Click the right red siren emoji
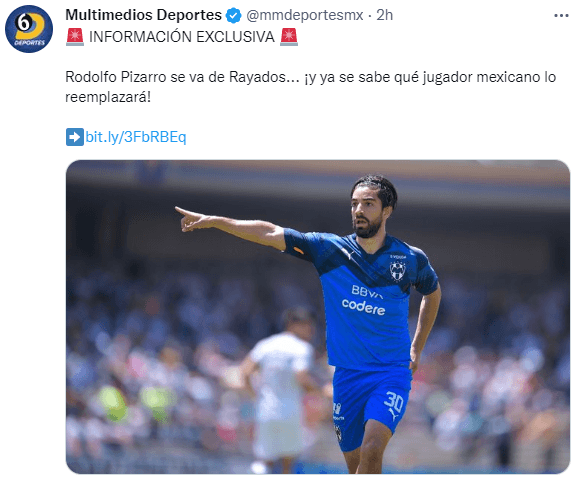This screenshot has height=479, width=576. tap(289, 37)
